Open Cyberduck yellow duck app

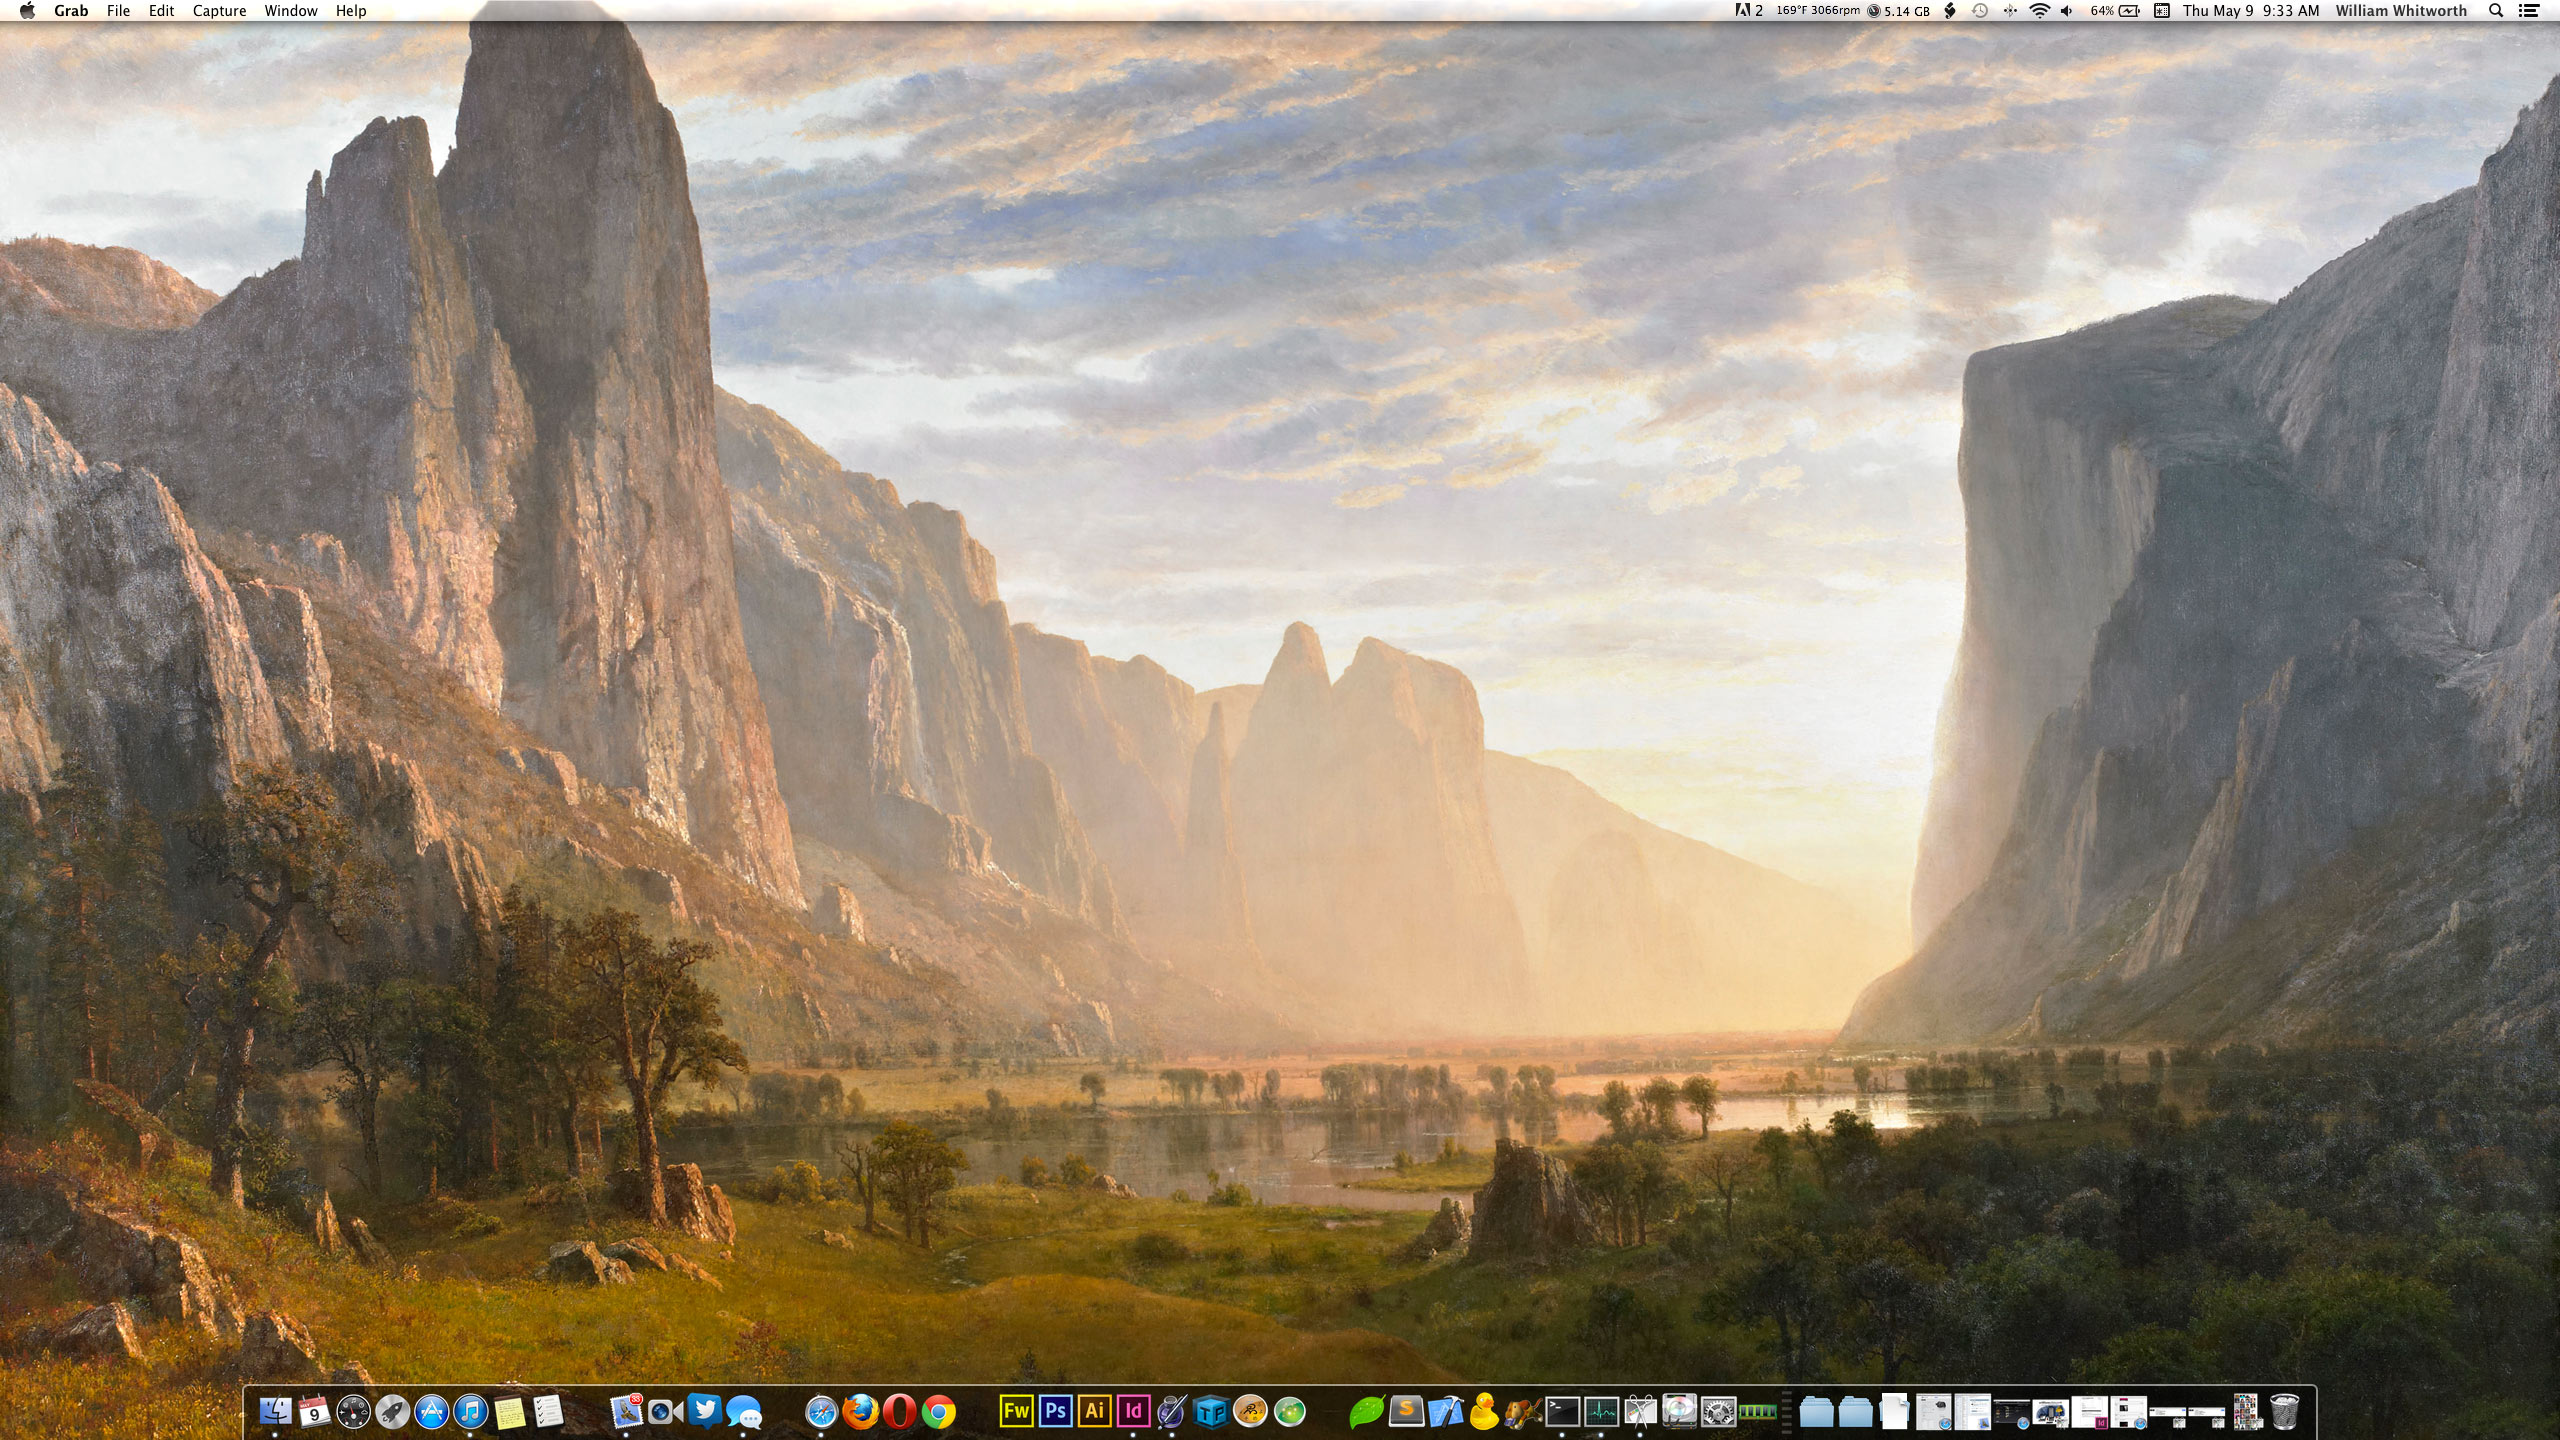pos(1484,1411)
